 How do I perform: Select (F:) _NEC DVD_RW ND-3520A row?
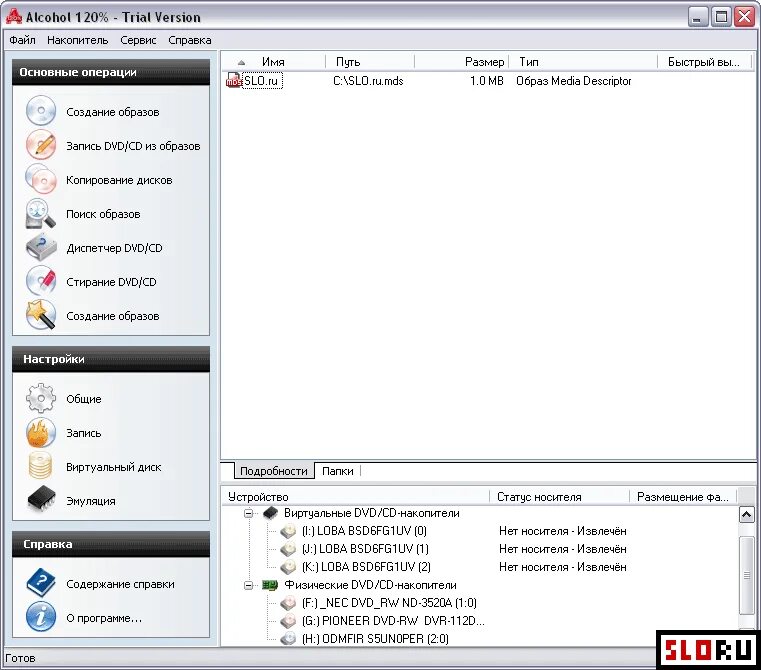[x=389, y=603]
